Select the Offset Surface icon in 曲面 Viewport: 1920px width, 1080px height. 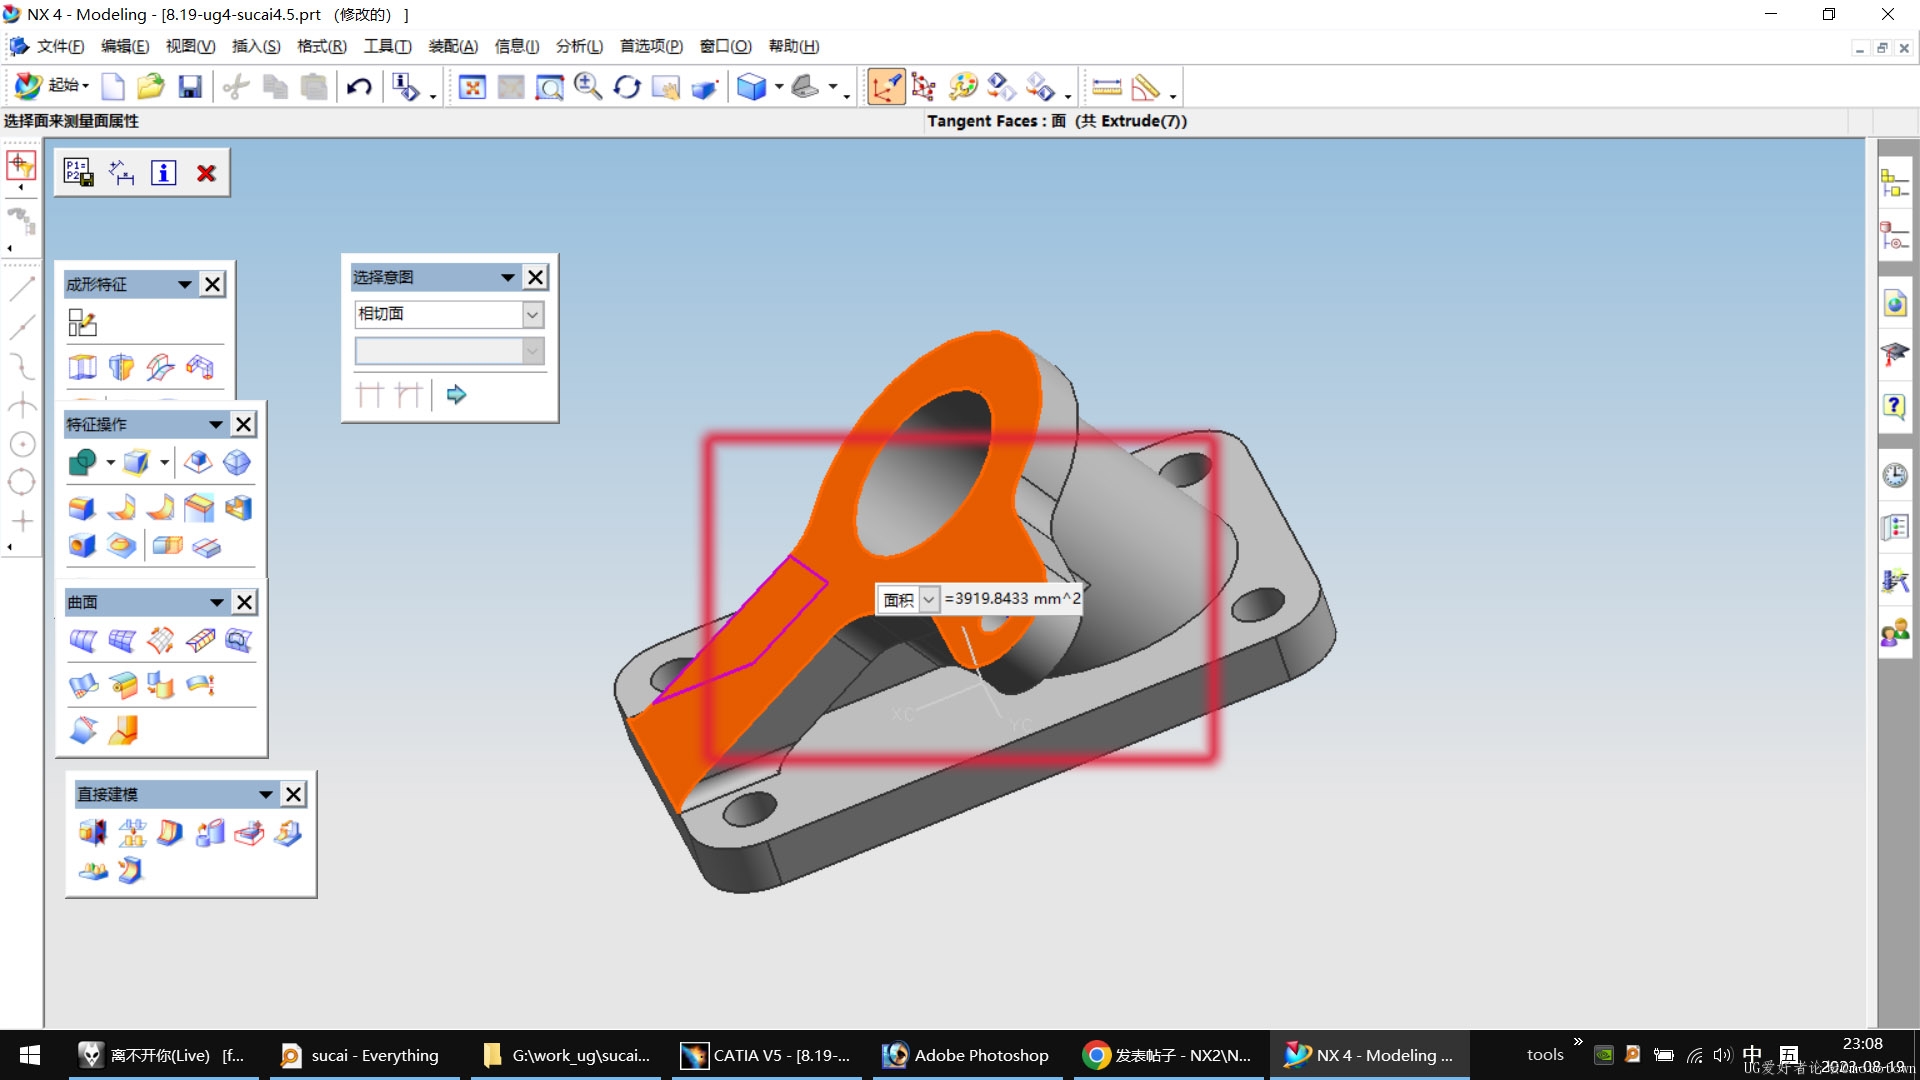202,683
